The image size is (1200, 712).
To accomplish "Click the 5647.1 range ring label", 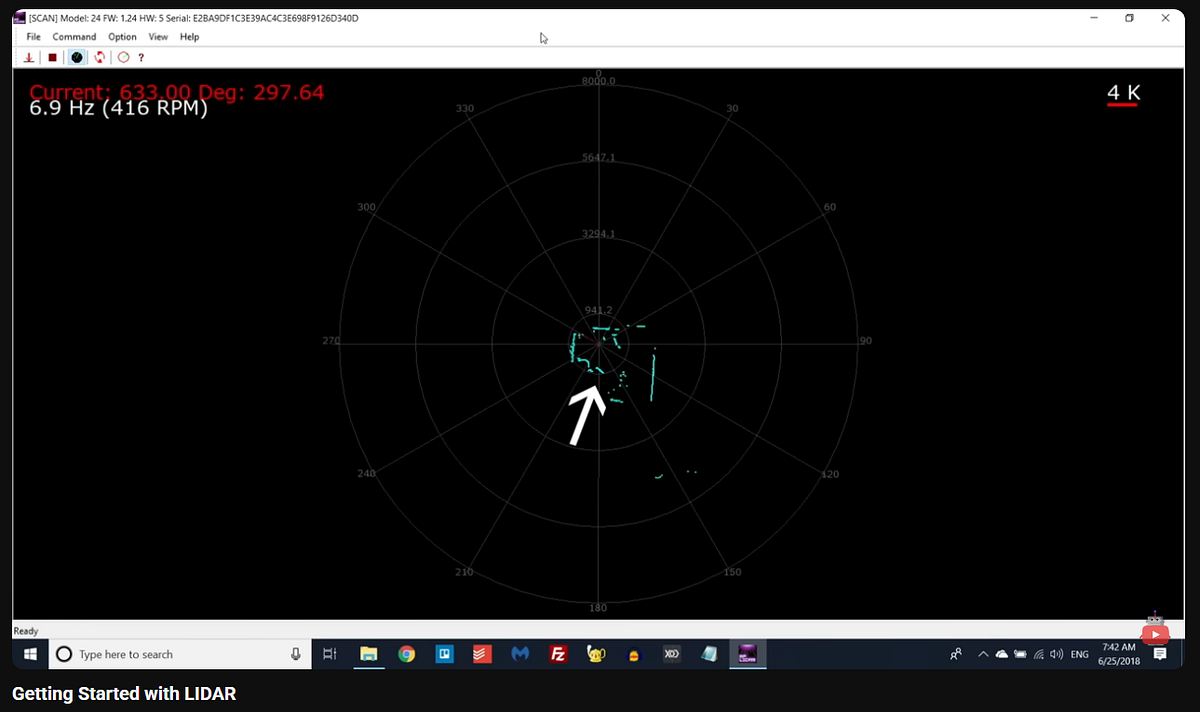I will [x=599, y=158].
